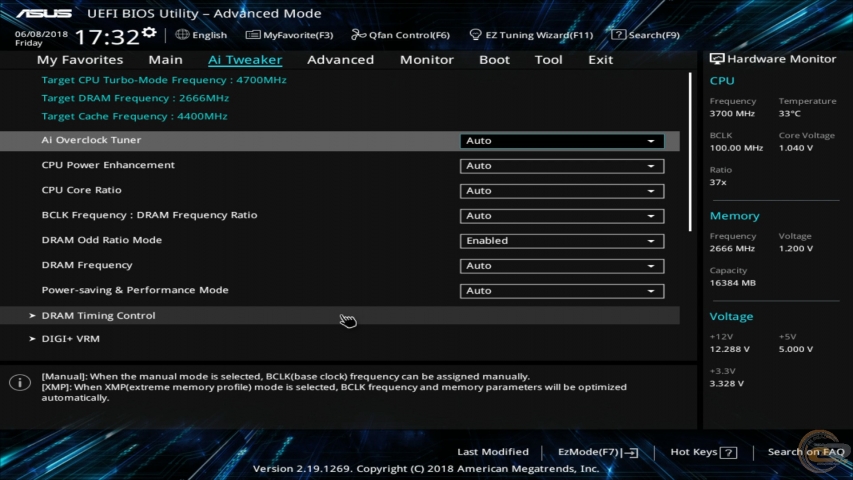Screen dimensions: 853x480
Task: Select the Ai Tweaker tab
Action: 245,60
